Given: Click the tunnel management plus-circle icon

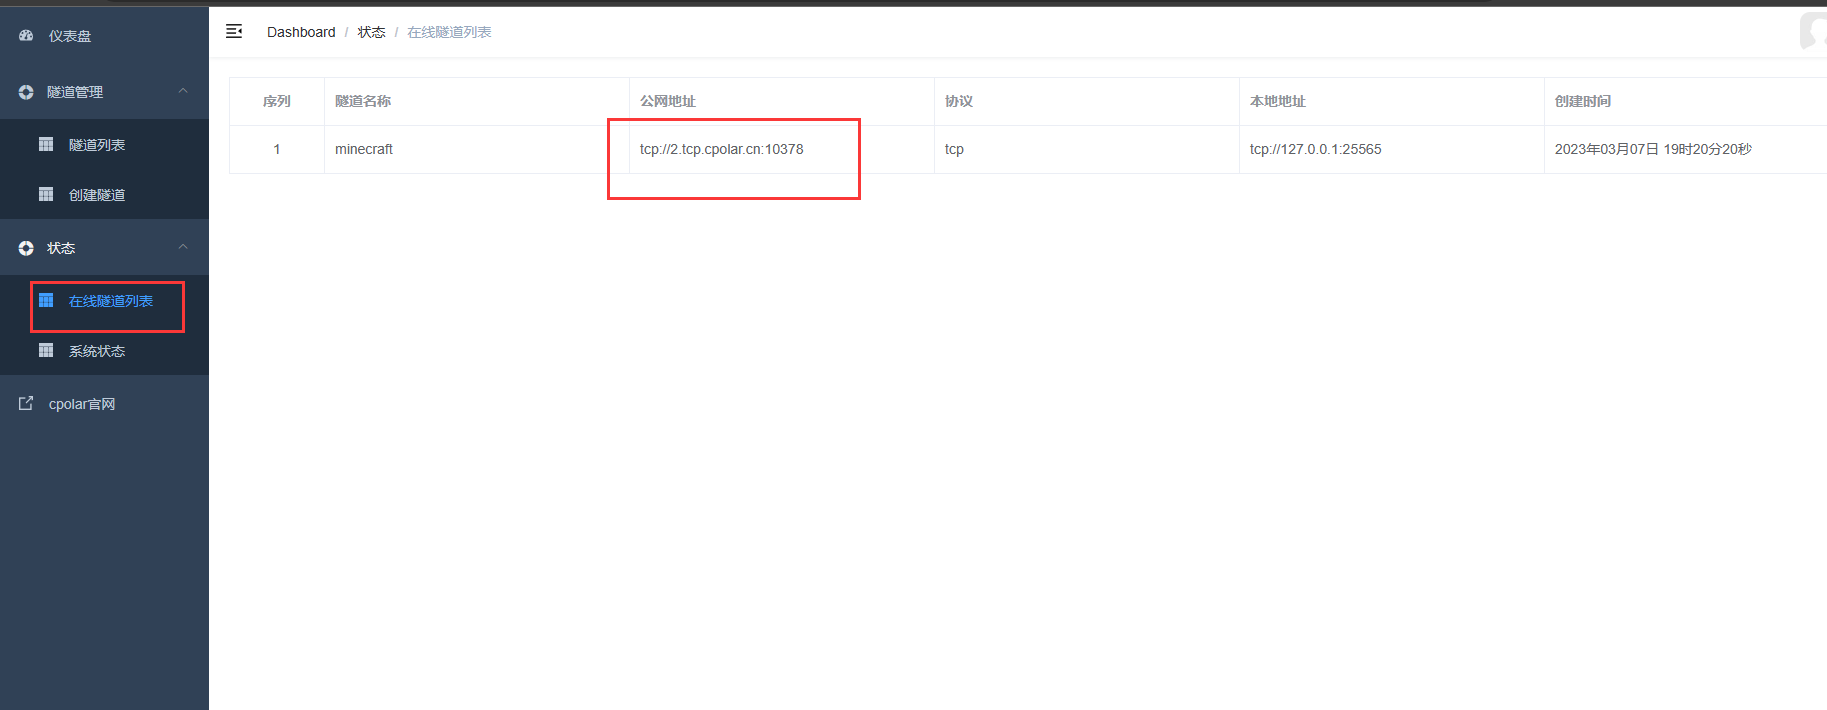Looking at the screenshot, I should pos(26,92).
